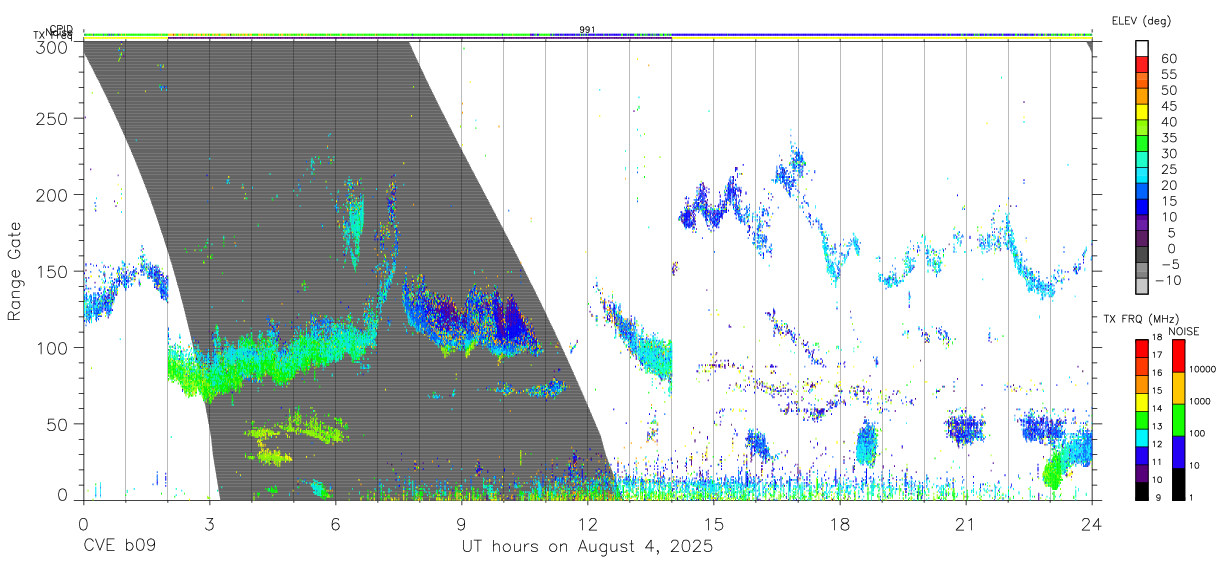Click the '30' label on the ELEV scale

1169,153
